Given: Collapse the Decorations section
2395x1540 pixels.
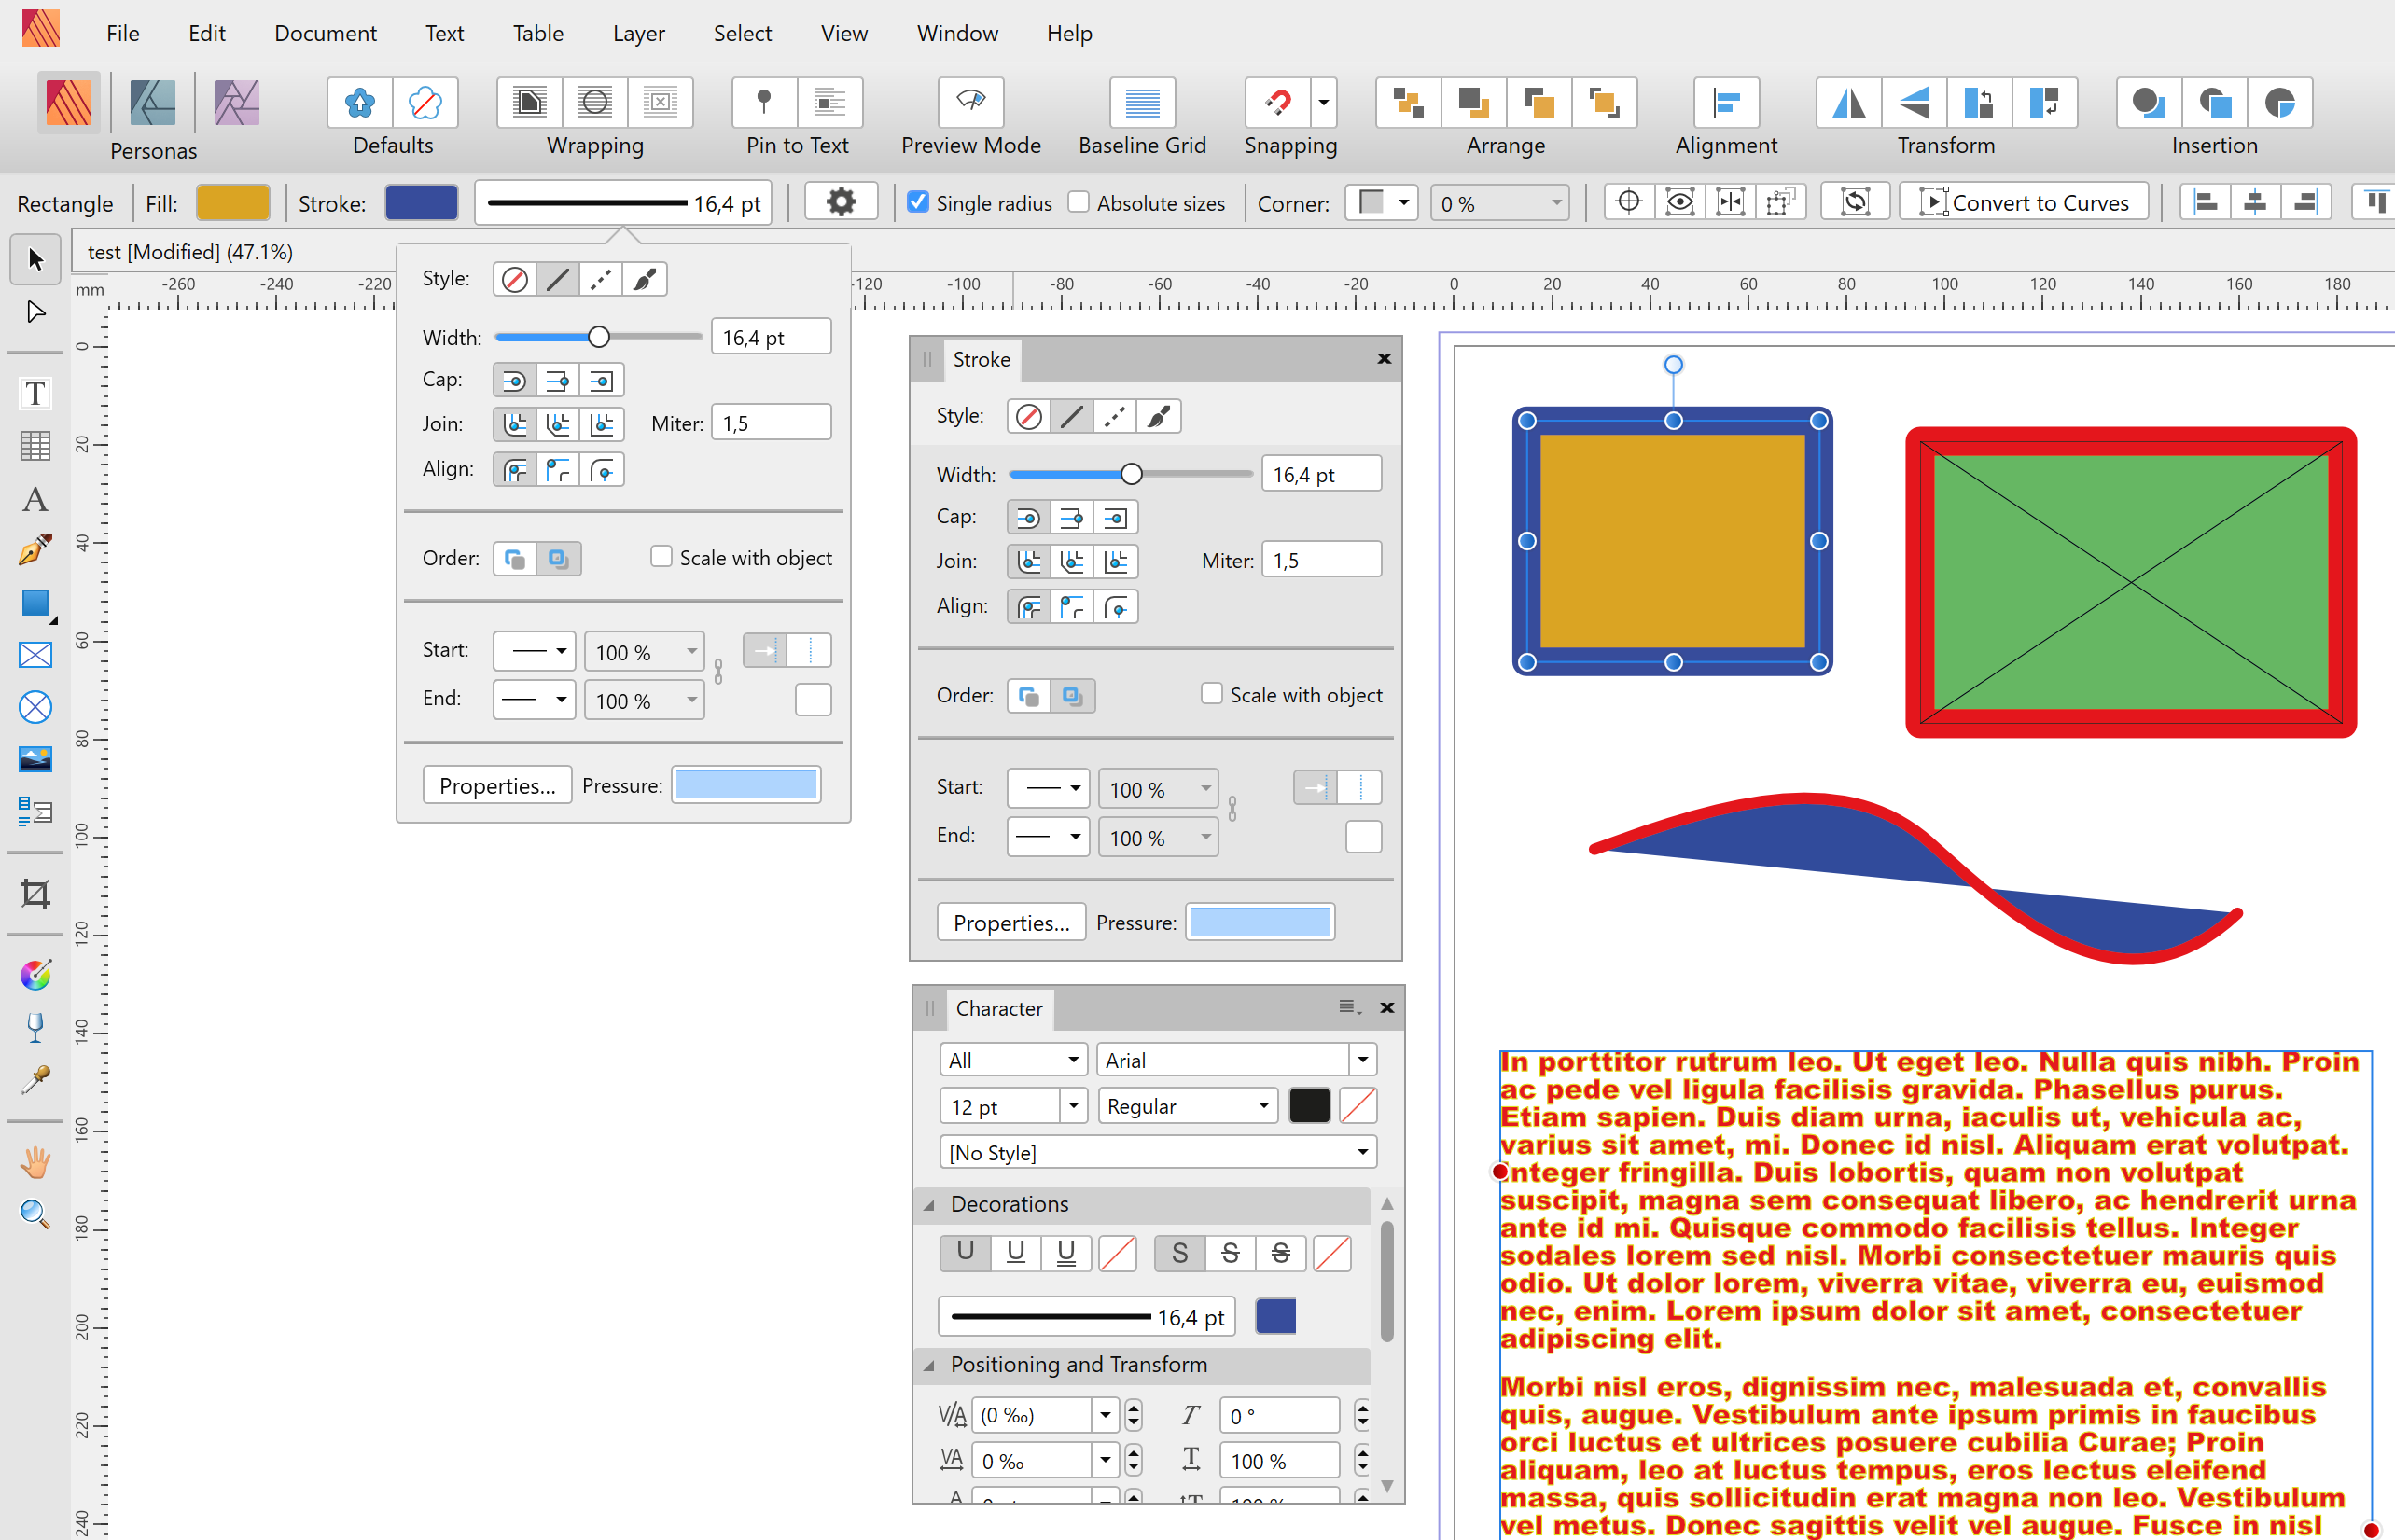Looking at the screenshot, I should click(929, 1204).
